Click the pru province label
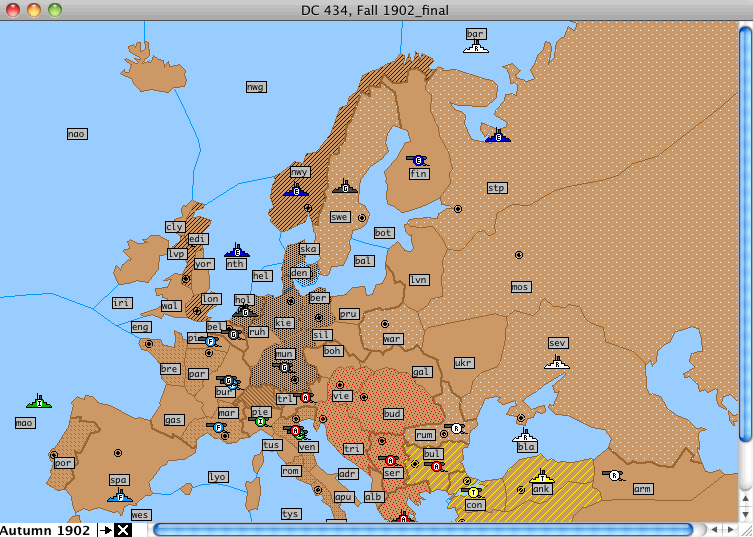Image resolution: width=753 pixels, height=537 pixels. (349, 314)
